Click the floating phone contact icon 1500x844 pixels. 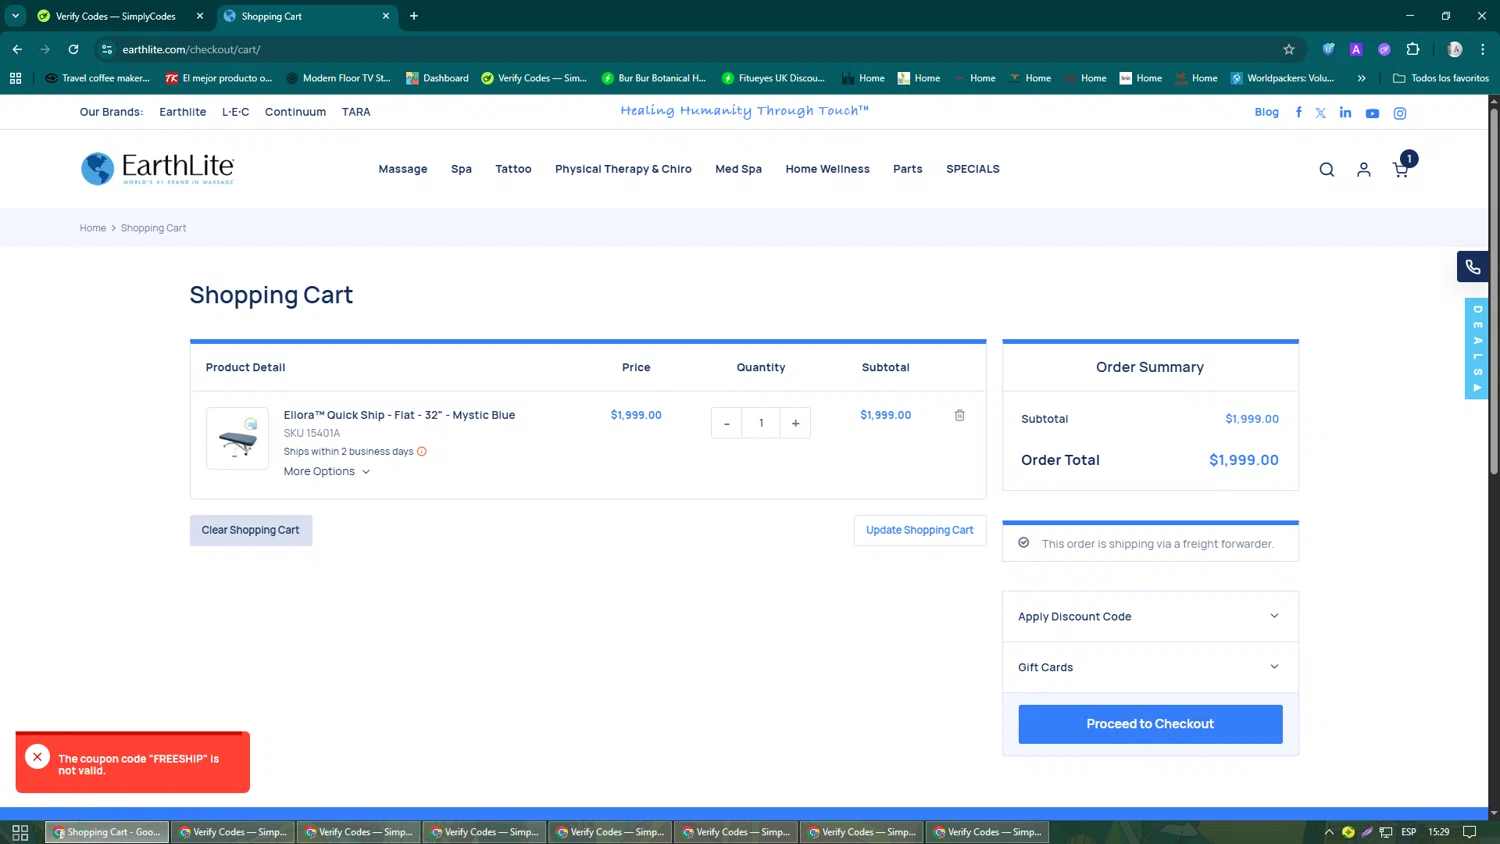[x=1472, y=267]
